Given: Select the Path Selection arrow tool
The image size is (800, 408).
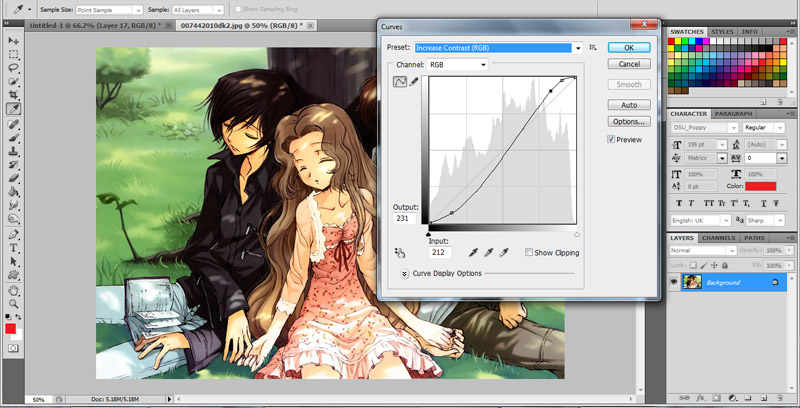Looking at the screenshot, I should pyautogui.click(x=13, y=262).
